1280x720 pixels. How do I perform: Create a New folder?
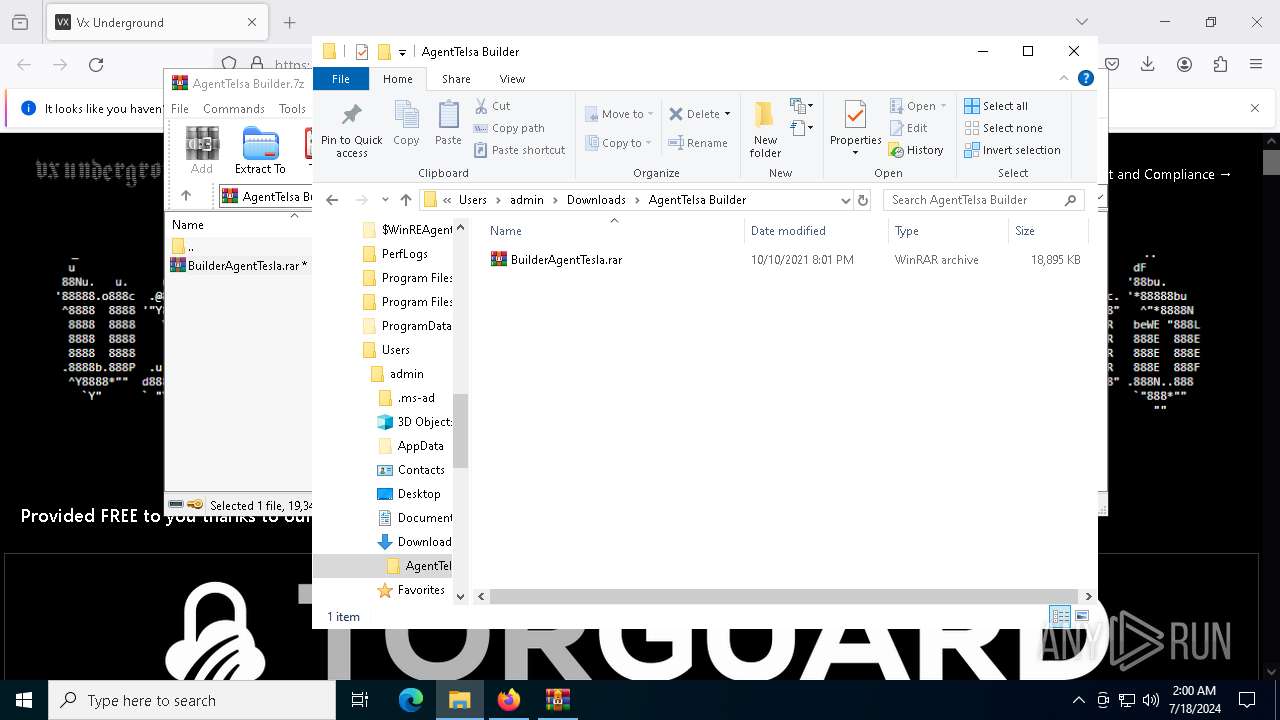(765, 130)
